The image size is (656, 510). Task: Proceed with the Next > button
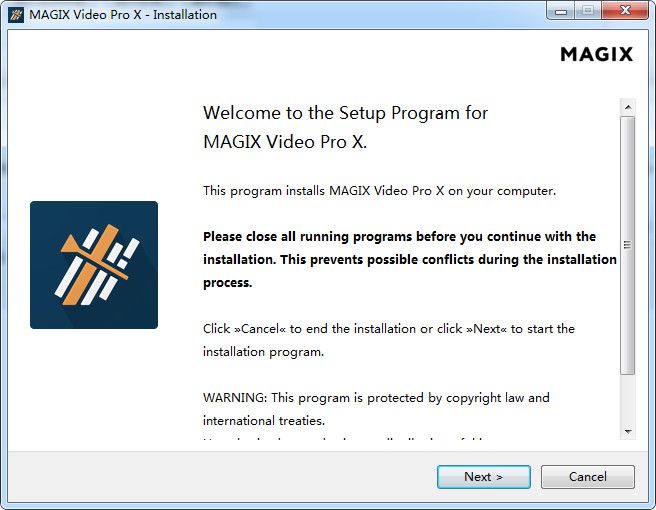[484, 477]
